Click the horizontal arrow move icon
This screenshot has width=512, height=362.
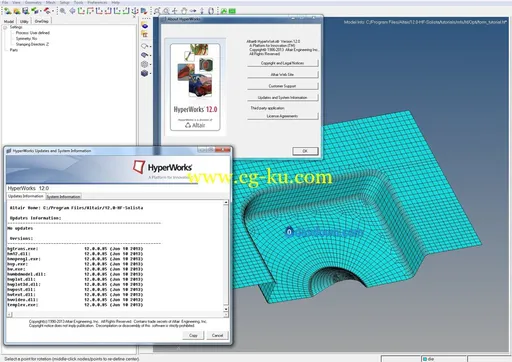(193, 11)
